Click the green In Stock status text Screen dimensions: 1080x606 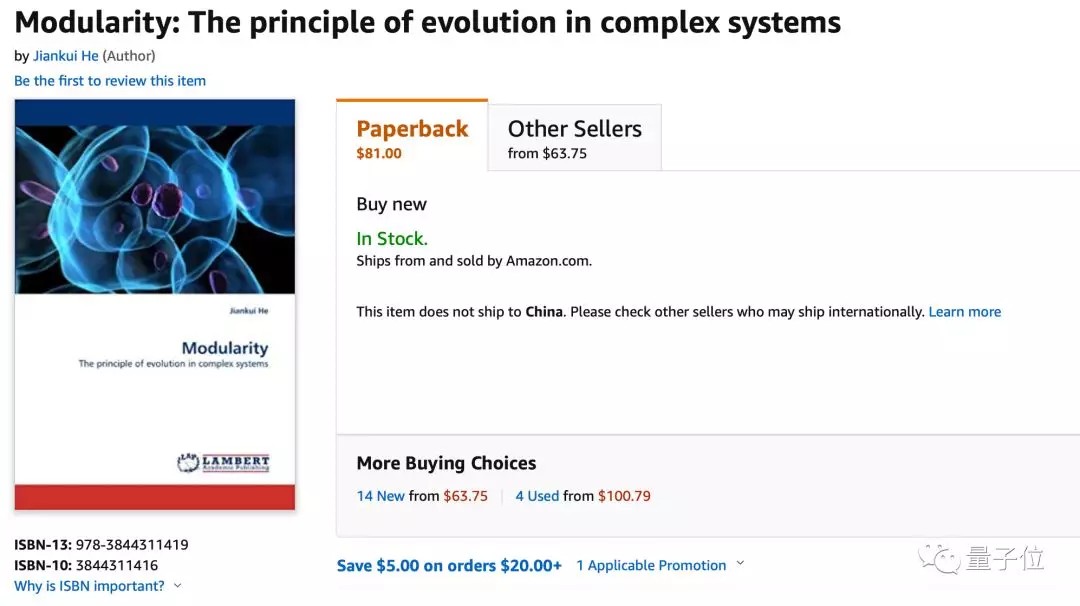pos(392,239)
